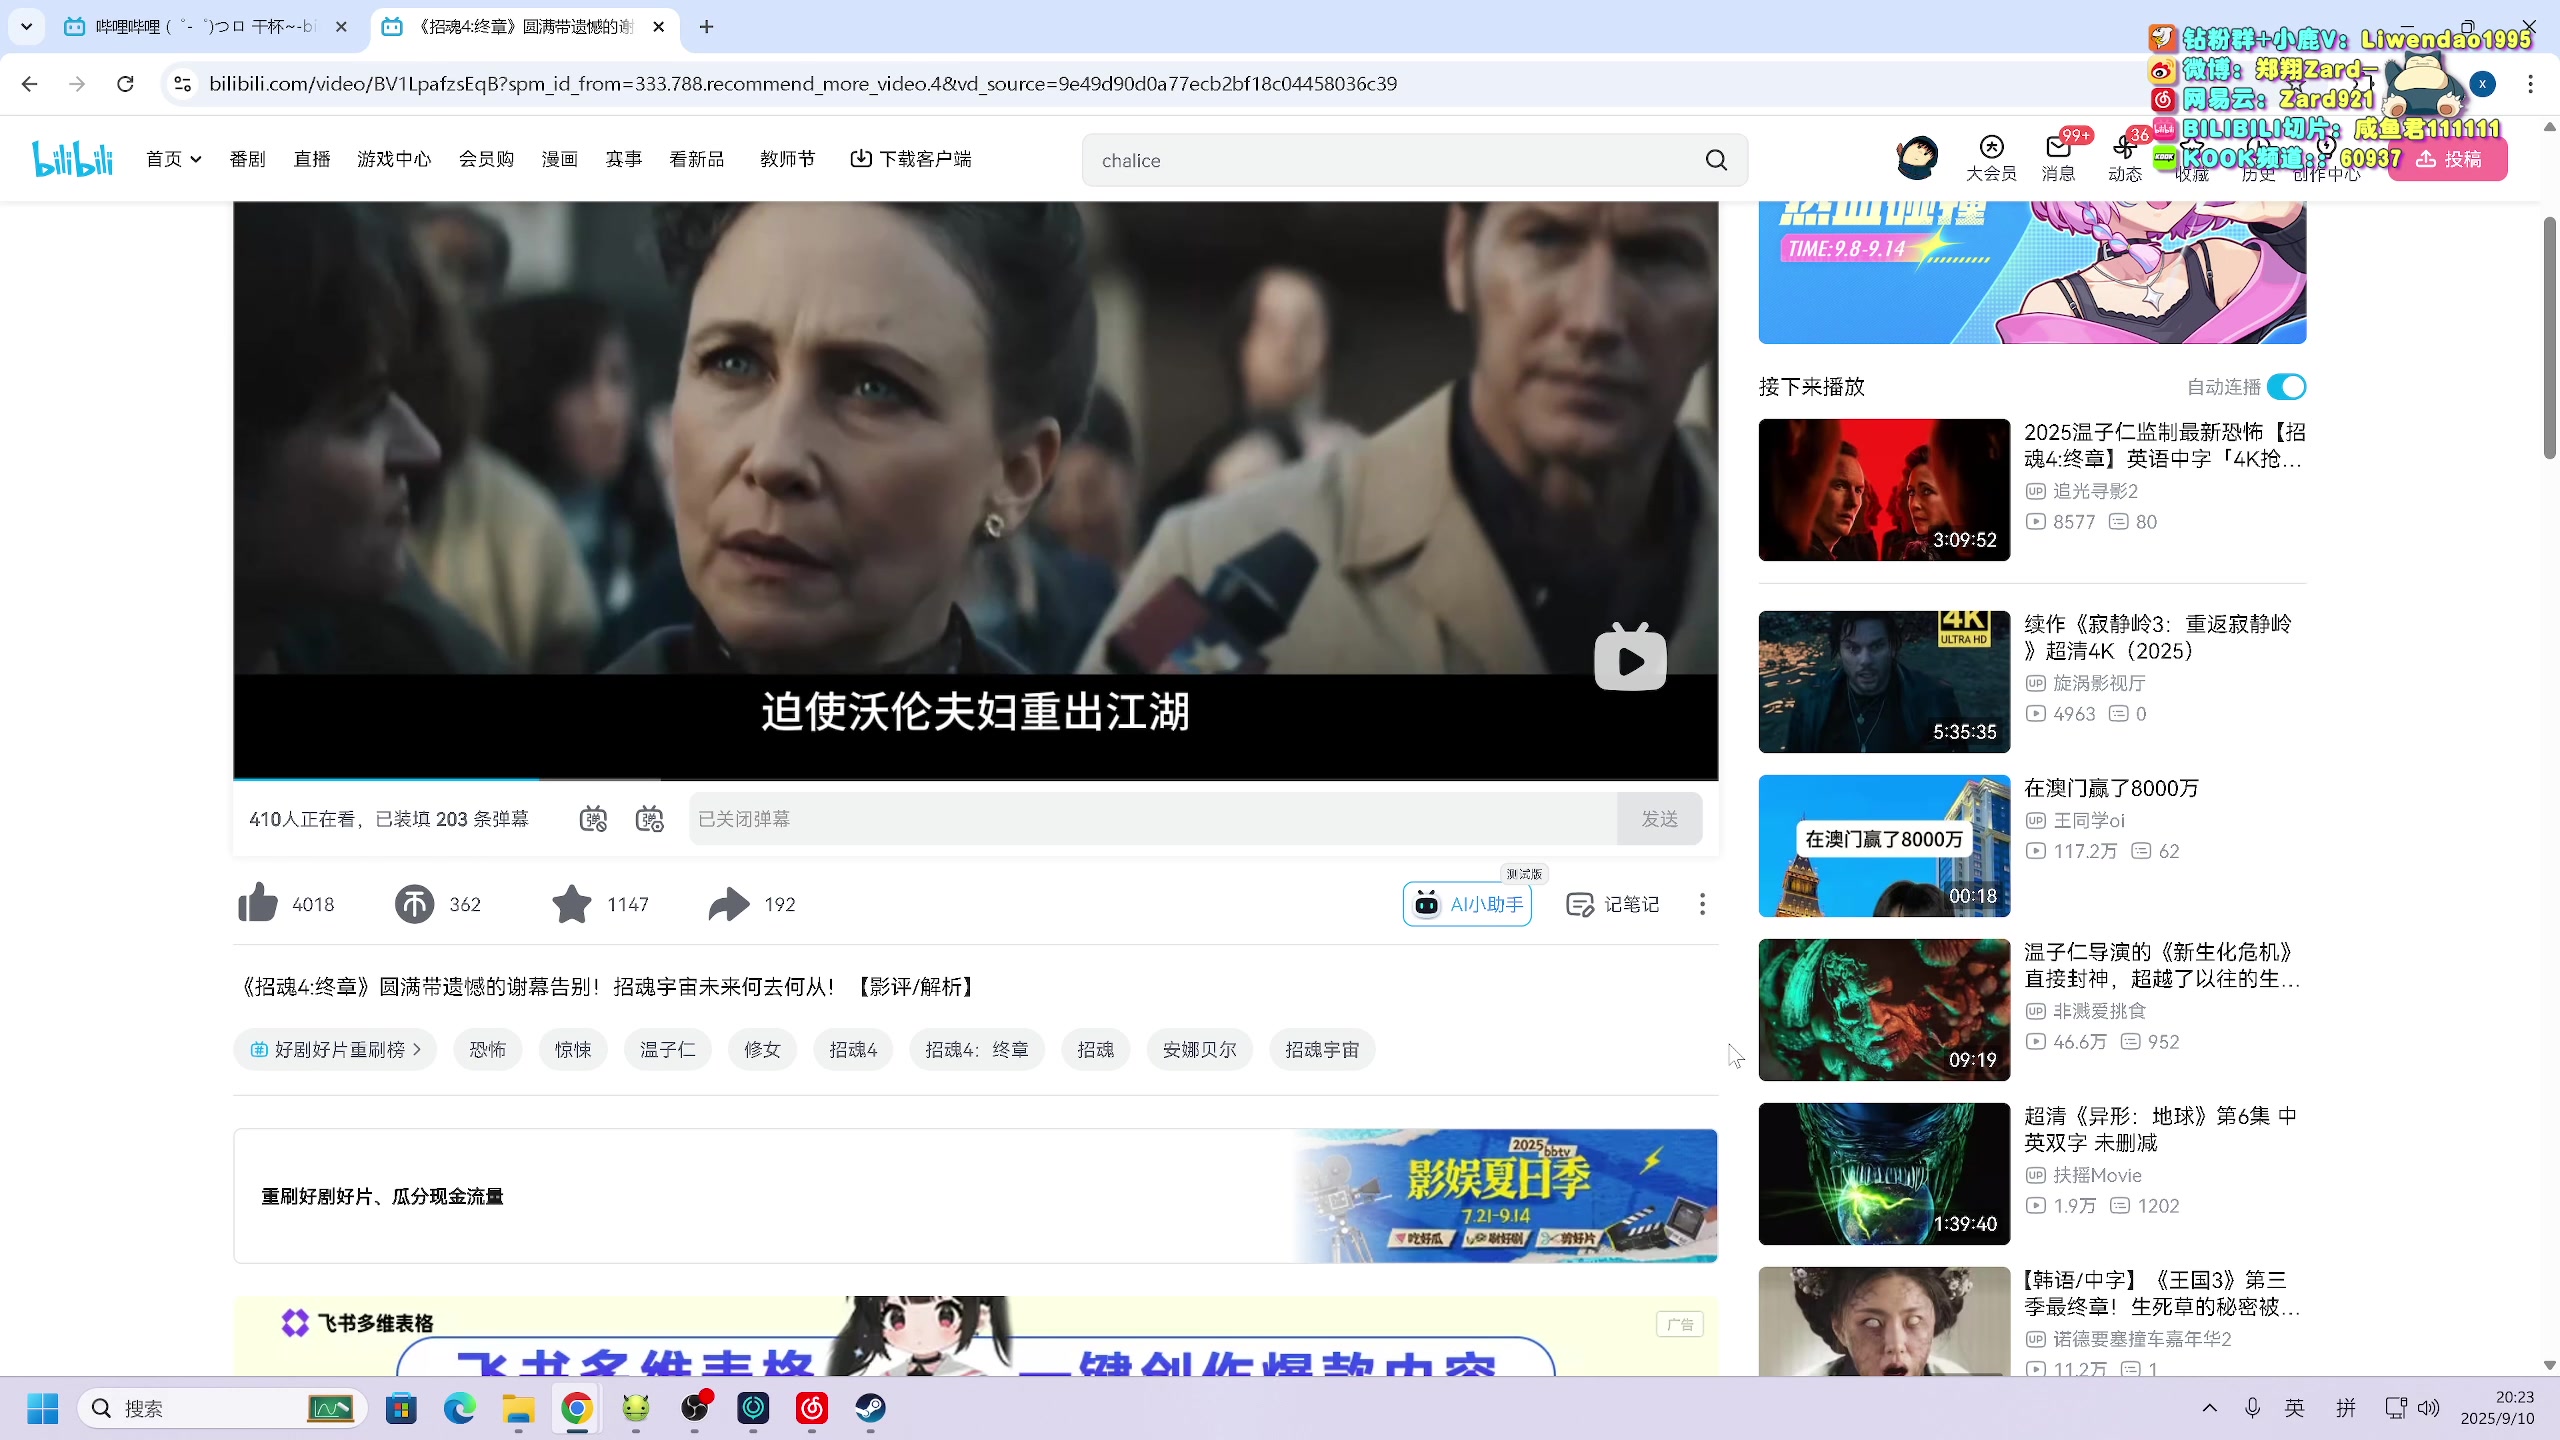This screenshot has width=2560, height=1440.
Task: Click the 投稿 upload button
Action: [2448, 160]
